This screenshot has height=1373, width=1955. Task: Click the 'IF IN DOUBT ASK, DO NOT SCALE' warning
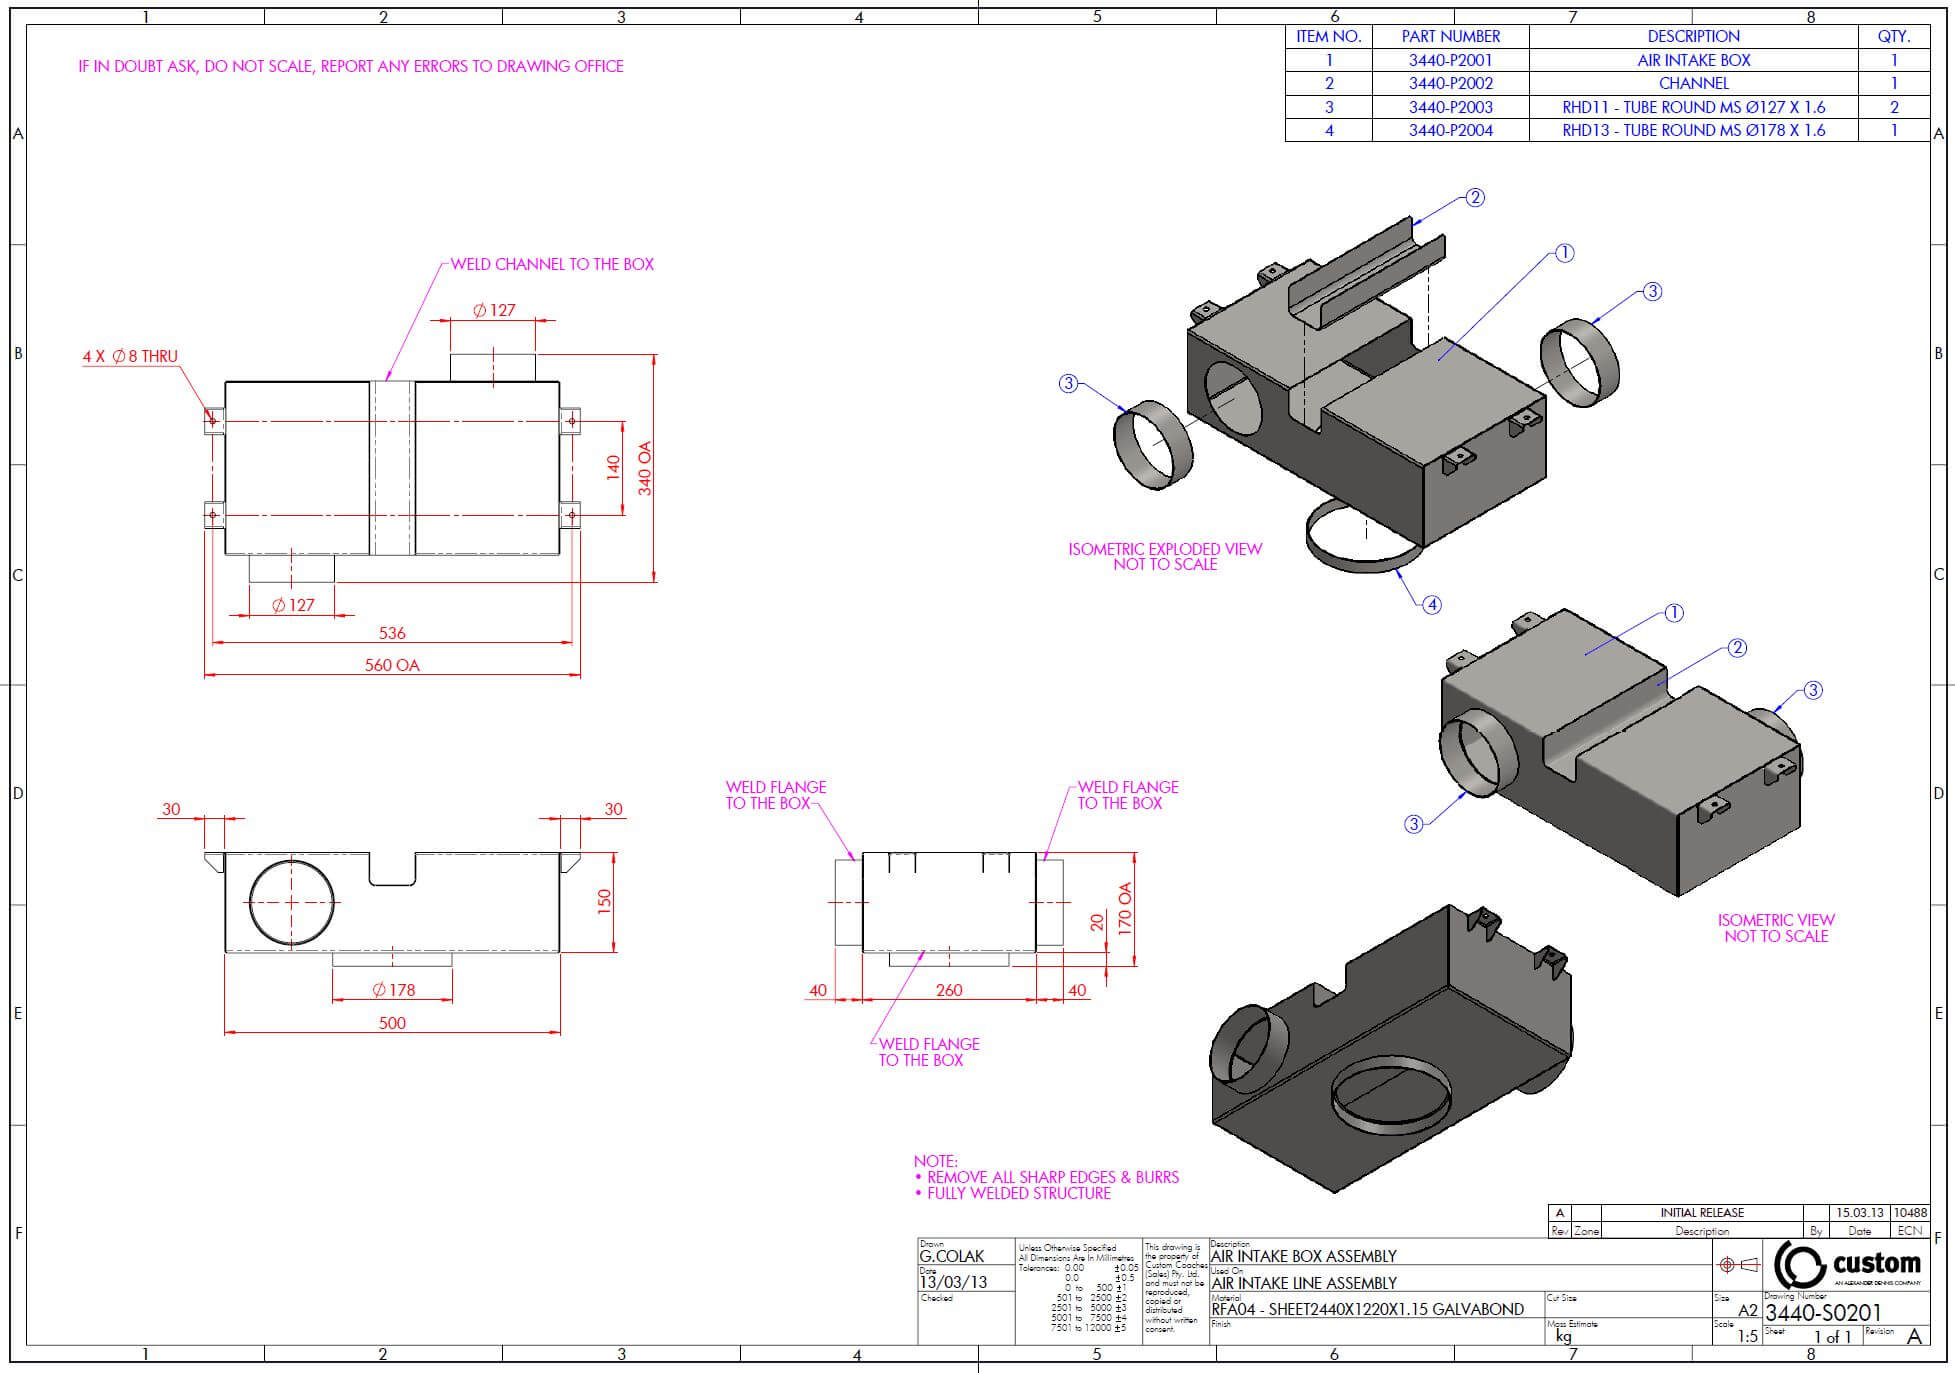[x=351, y=66]
